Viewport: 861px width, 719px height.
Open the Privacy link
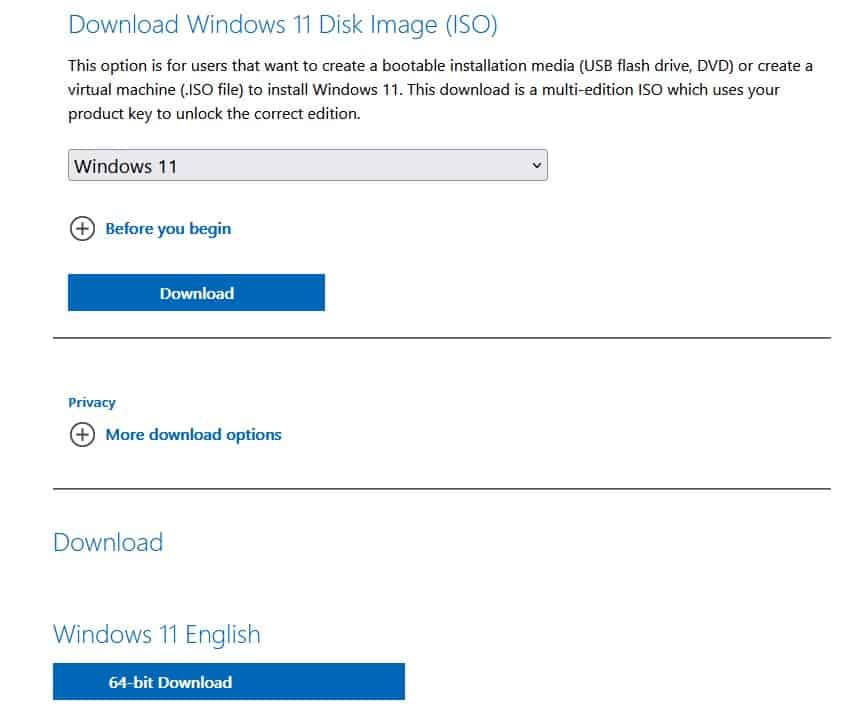tap(92, 403)
